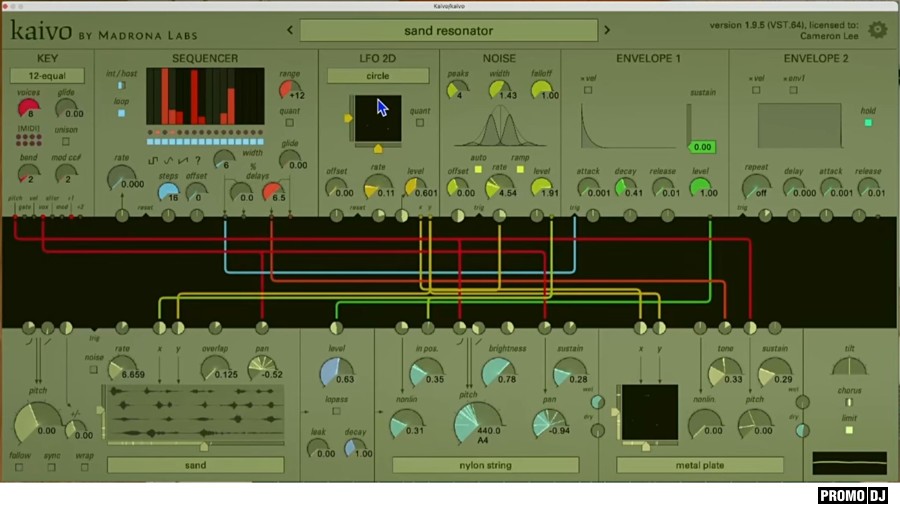This screenshot has width=900, height=518.
Task: Open the 12-equal tuning dropdown
Action: (47, 76)
